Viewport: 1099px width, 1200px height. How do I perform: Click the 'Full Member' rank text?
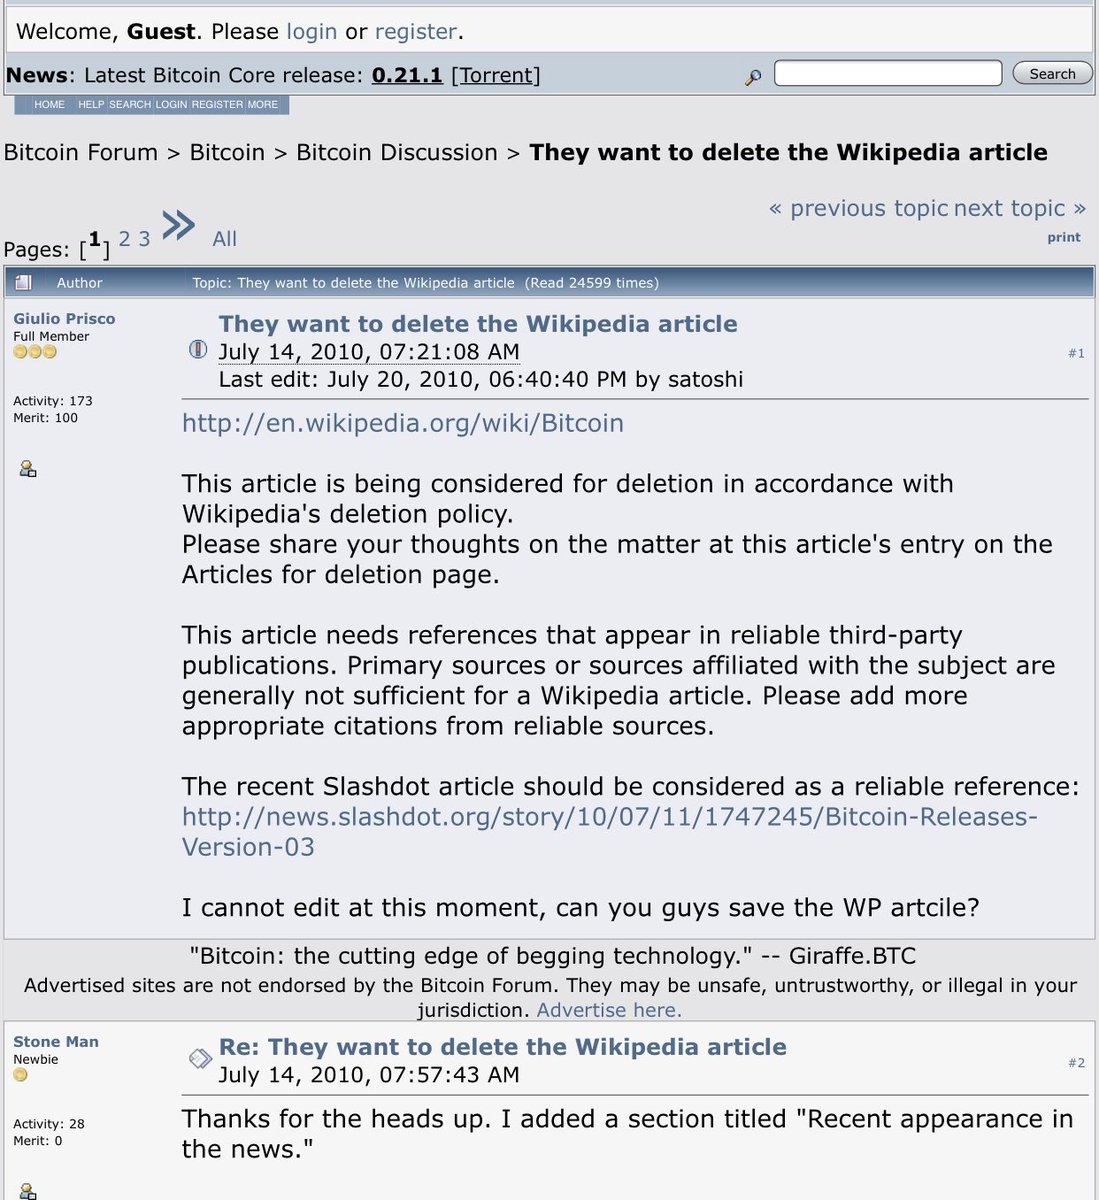(51, 336)
